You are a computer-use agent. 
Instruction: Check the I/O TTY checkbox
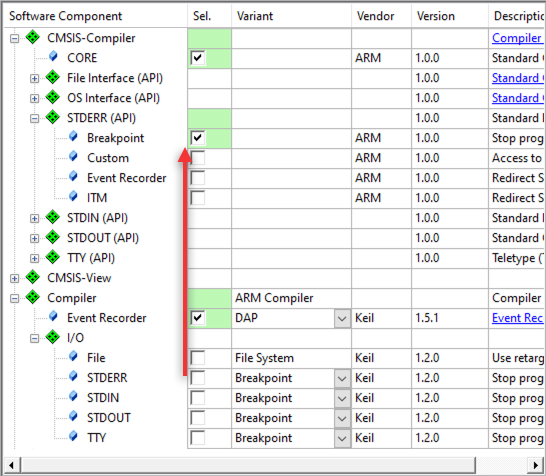tap(198, 438)
